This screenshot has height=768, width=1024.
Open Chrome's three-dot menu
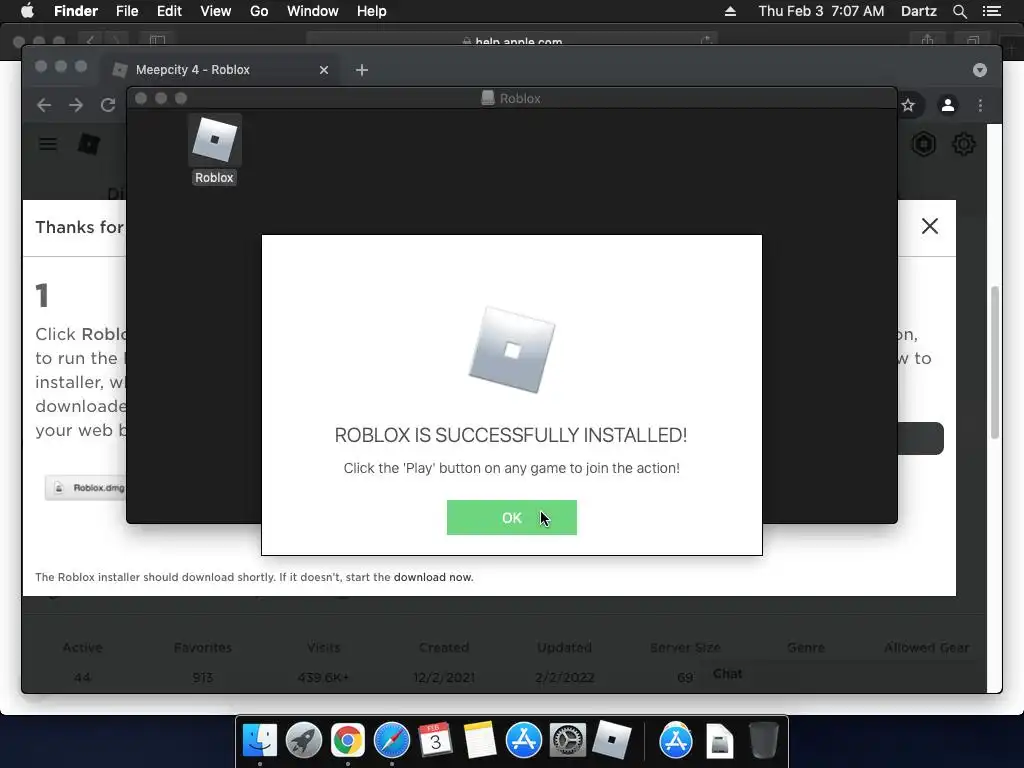pyautogui.click(x=980, y=105)
